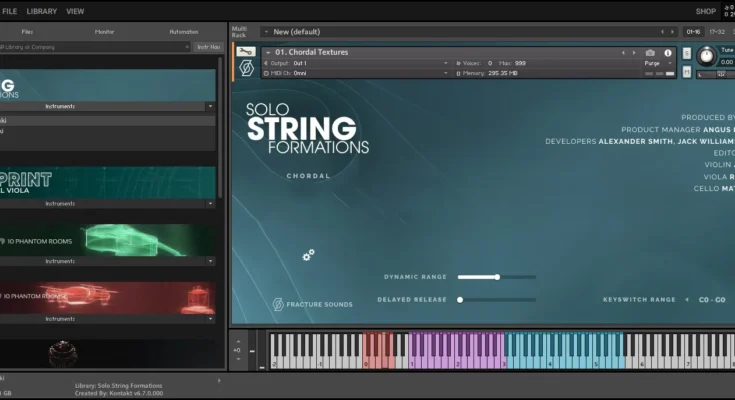Open the multi preset dropdown New (default)

point(266,32)
